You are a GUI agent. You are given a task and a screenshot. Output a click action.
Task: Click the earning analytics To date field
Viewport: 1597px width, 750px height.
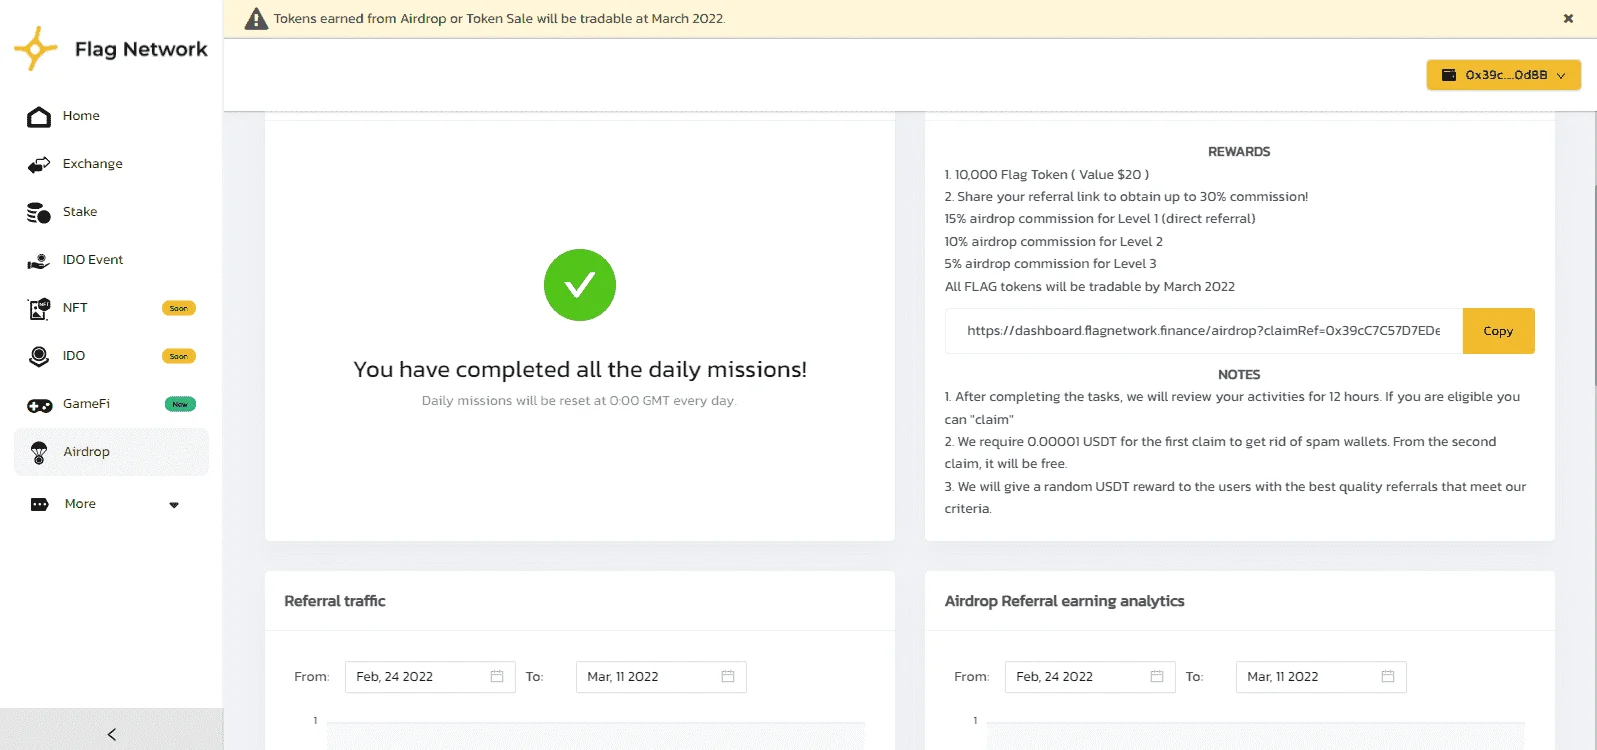click(1321, 677)
